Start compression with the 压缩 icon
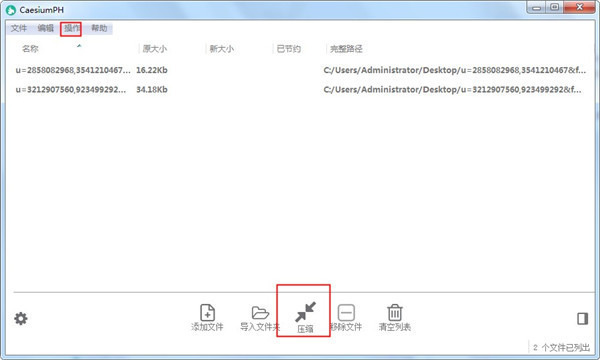This screenshot has width=600, height=360. click(x=305, y=312)
